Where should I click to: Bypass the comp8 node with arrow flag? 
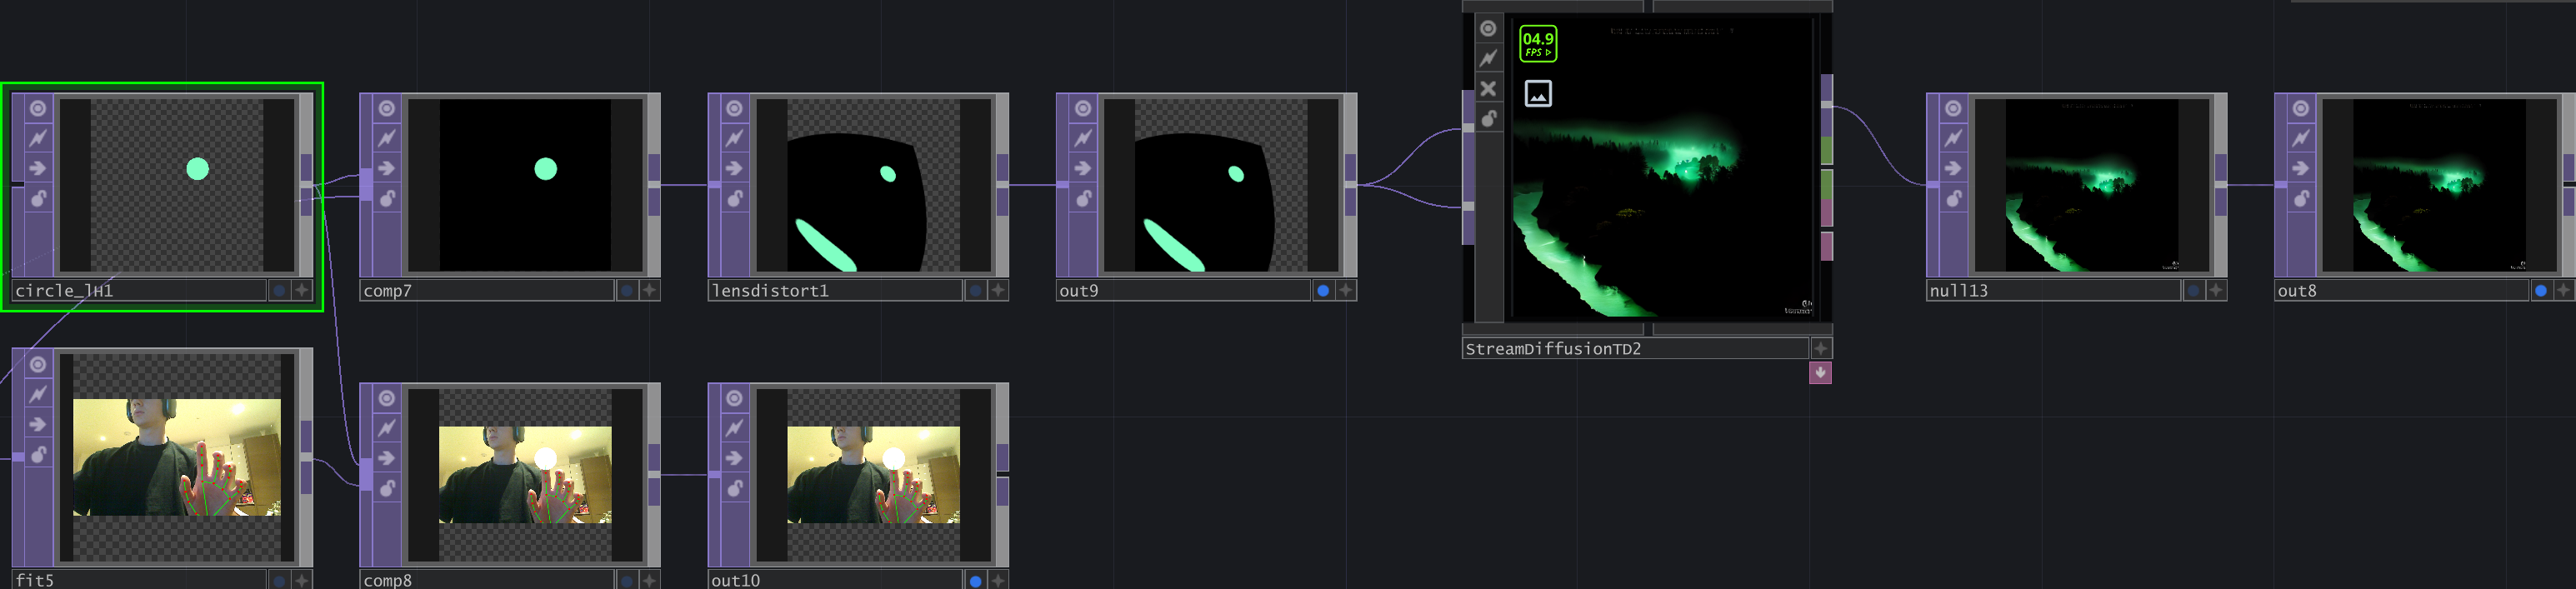(386, 458)
